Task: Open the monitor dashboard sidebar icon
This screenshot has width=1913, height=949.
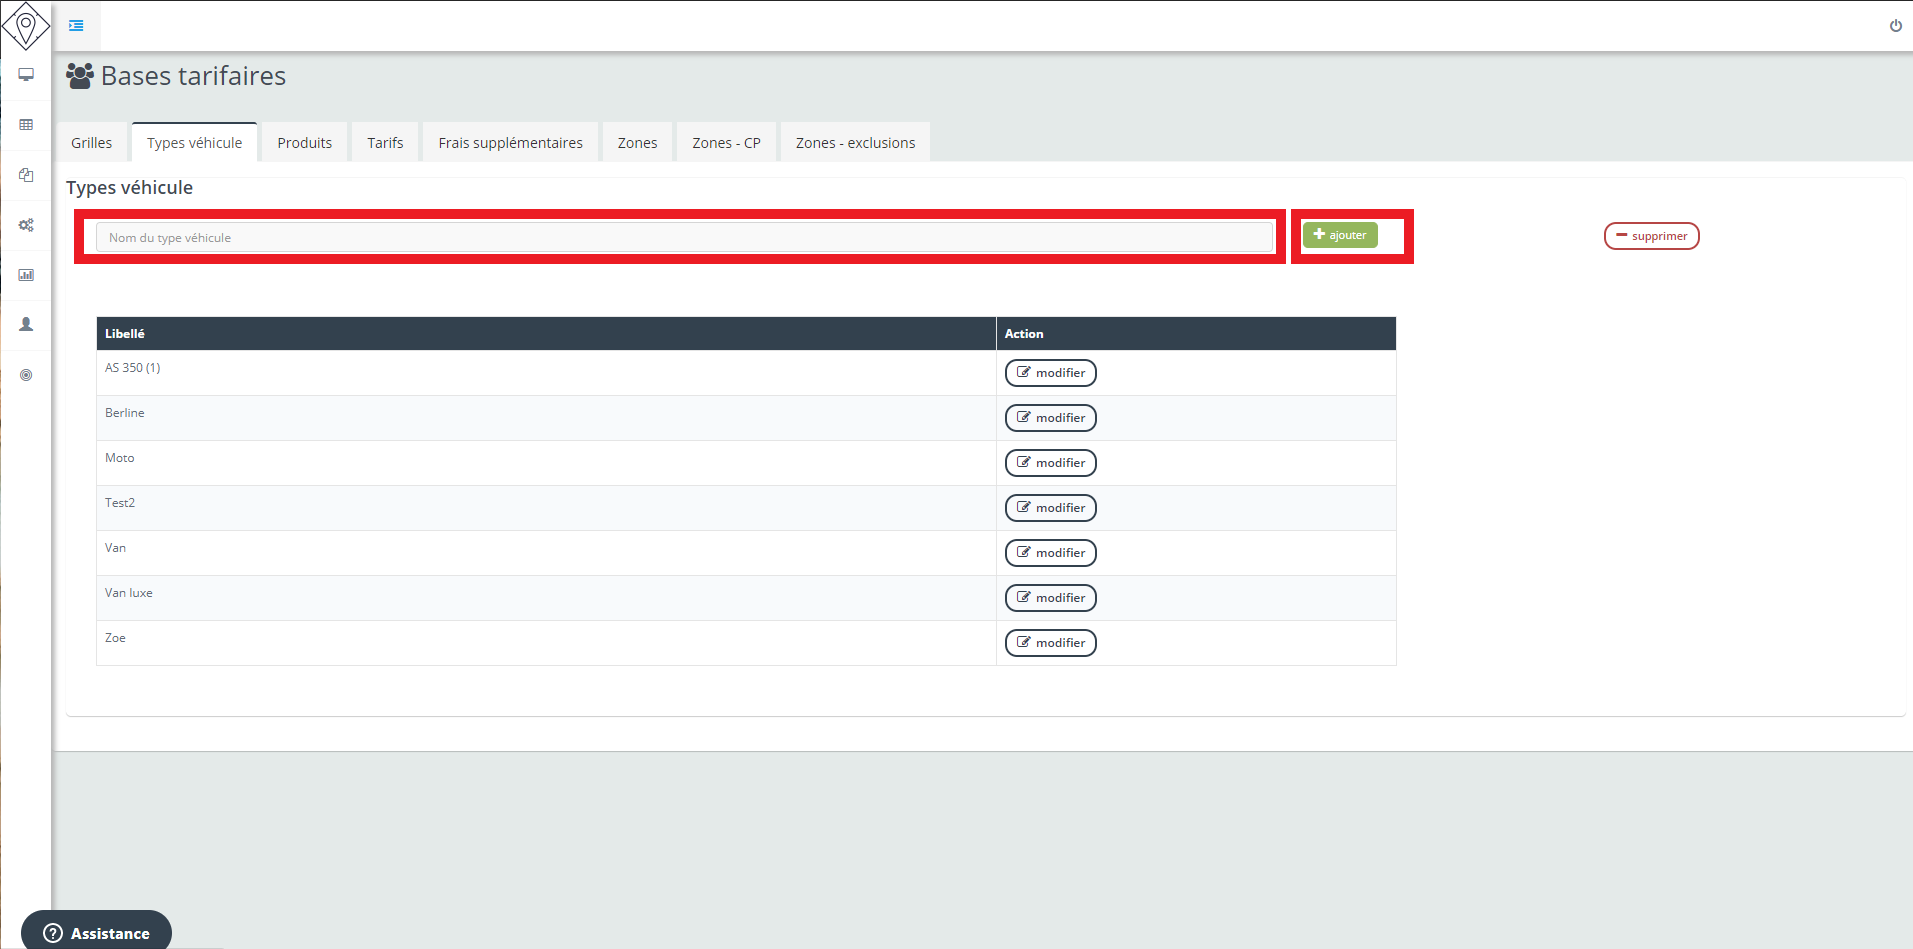Action: [x=26, y=75]
